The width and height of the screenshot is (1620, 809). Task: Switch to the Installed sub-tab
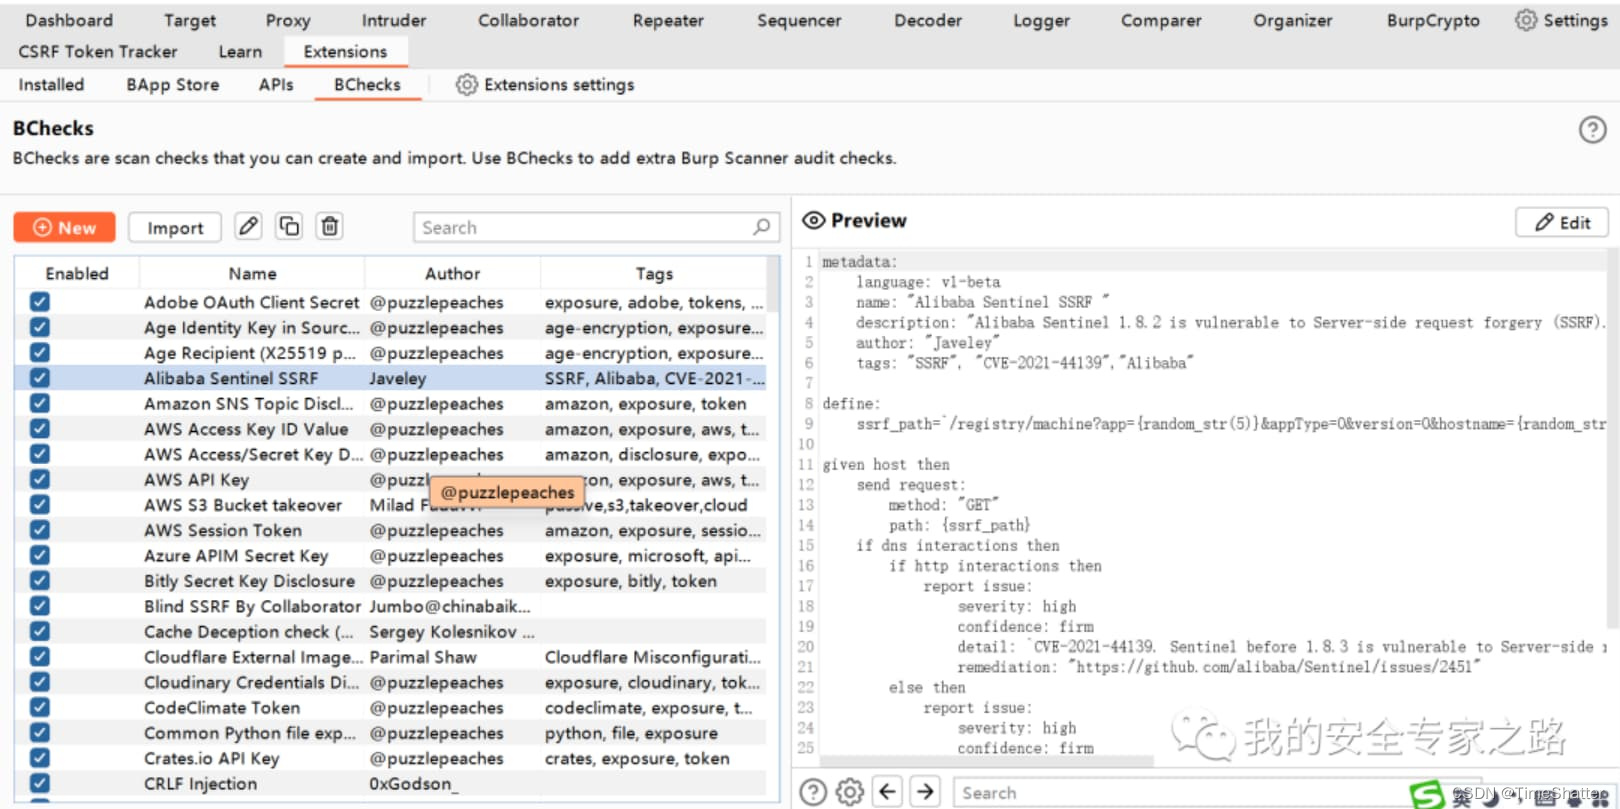click(51, 85)
